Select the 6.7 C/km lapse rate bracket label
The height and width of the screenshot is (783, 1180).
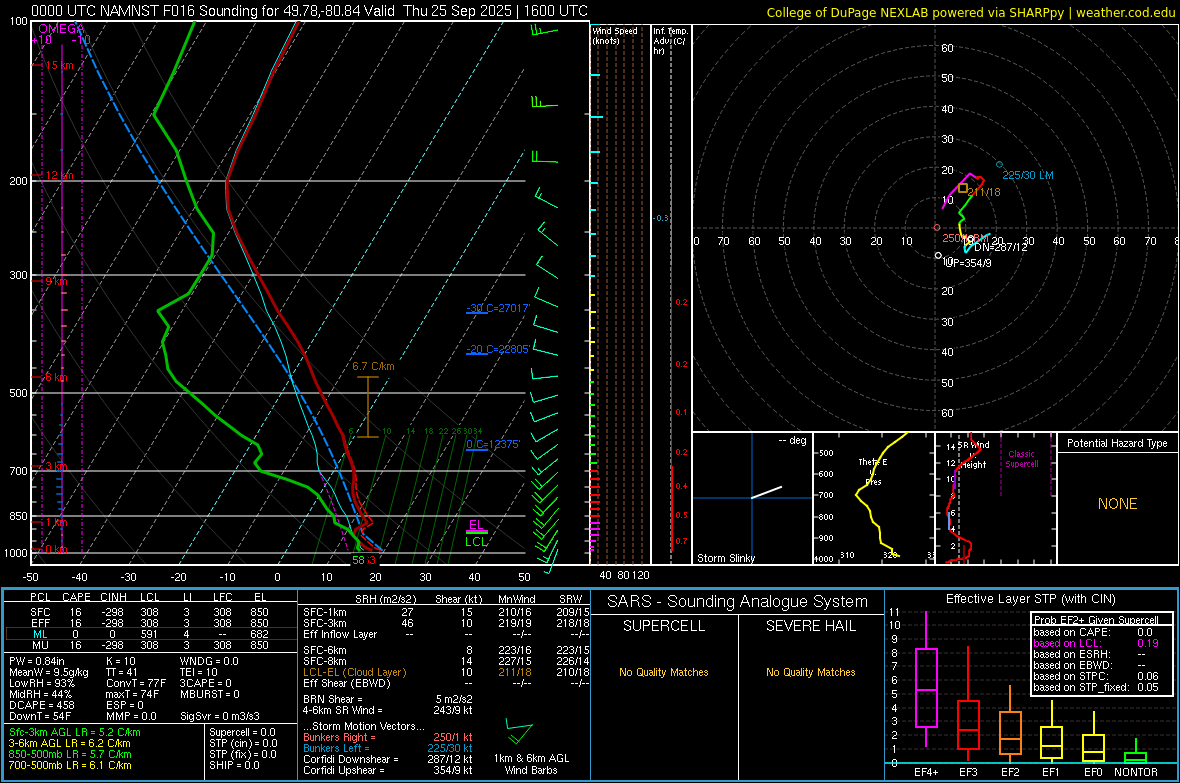[373, 367]
